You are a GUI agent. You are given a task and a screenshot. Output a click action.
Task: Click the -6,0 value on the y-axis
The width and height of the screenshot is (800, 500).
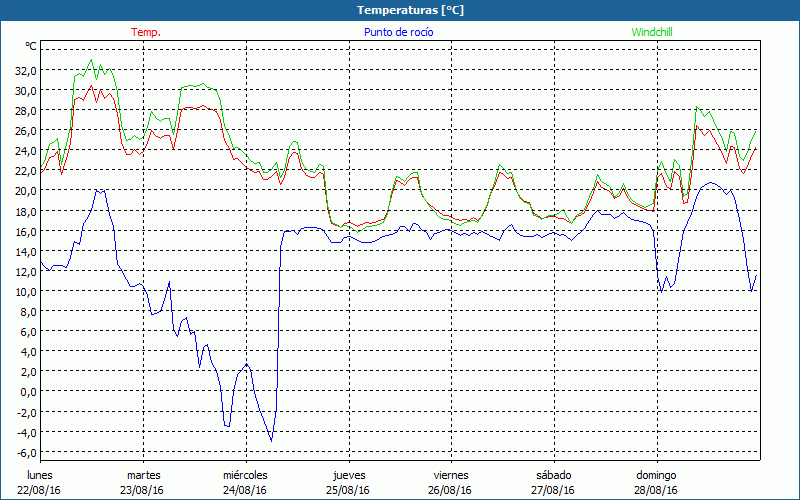coord(25,452)
